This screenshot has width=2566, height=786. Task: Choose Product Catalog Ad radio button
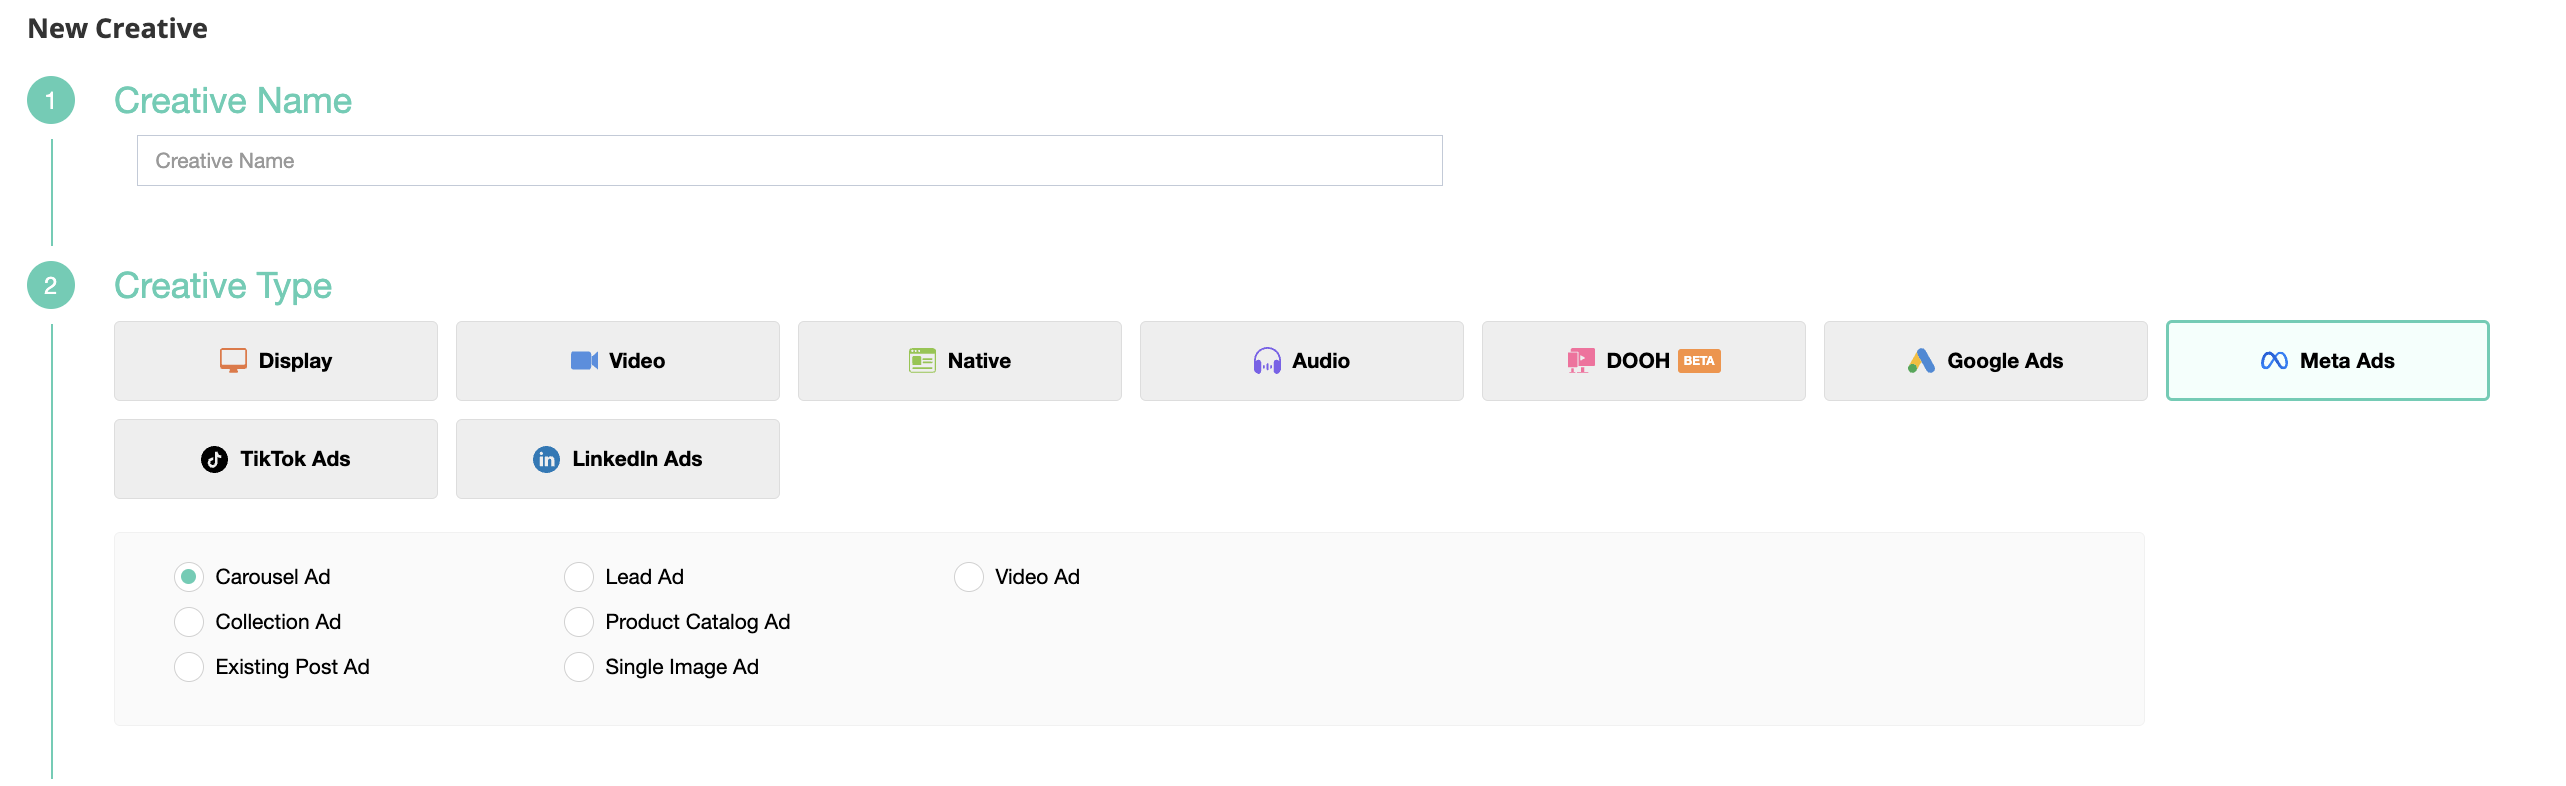point(579,622)
